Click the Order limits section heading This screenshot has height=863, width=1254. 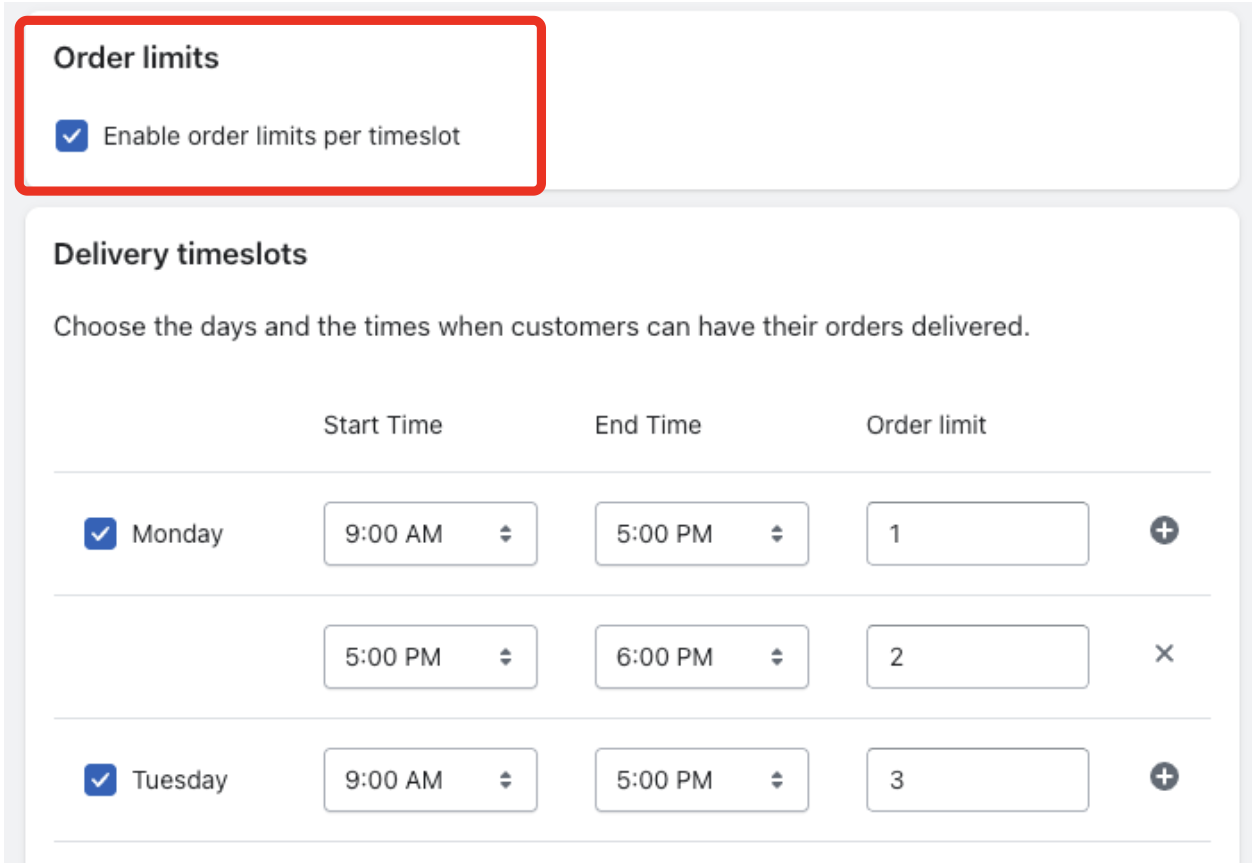coord(136,58)
